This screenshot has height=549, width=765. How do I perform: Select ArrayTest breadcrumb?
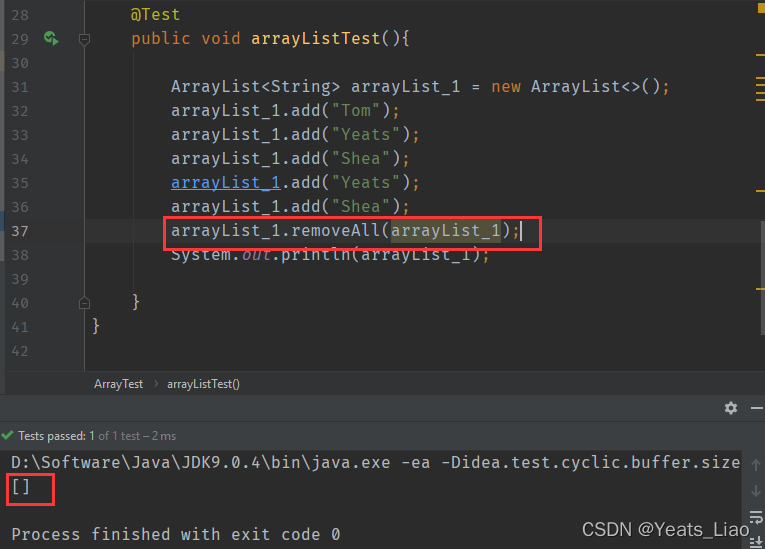[x=119, y=384]
